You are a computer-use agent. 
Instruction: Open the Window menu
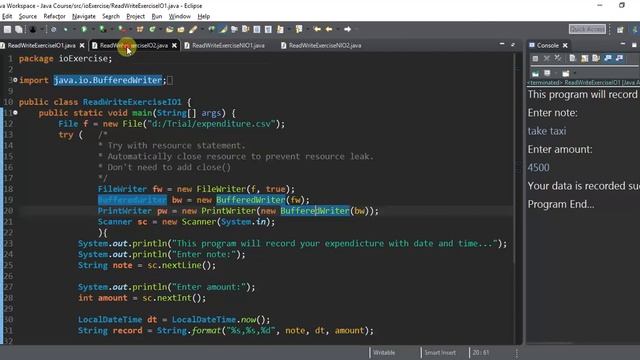(180, 16)
